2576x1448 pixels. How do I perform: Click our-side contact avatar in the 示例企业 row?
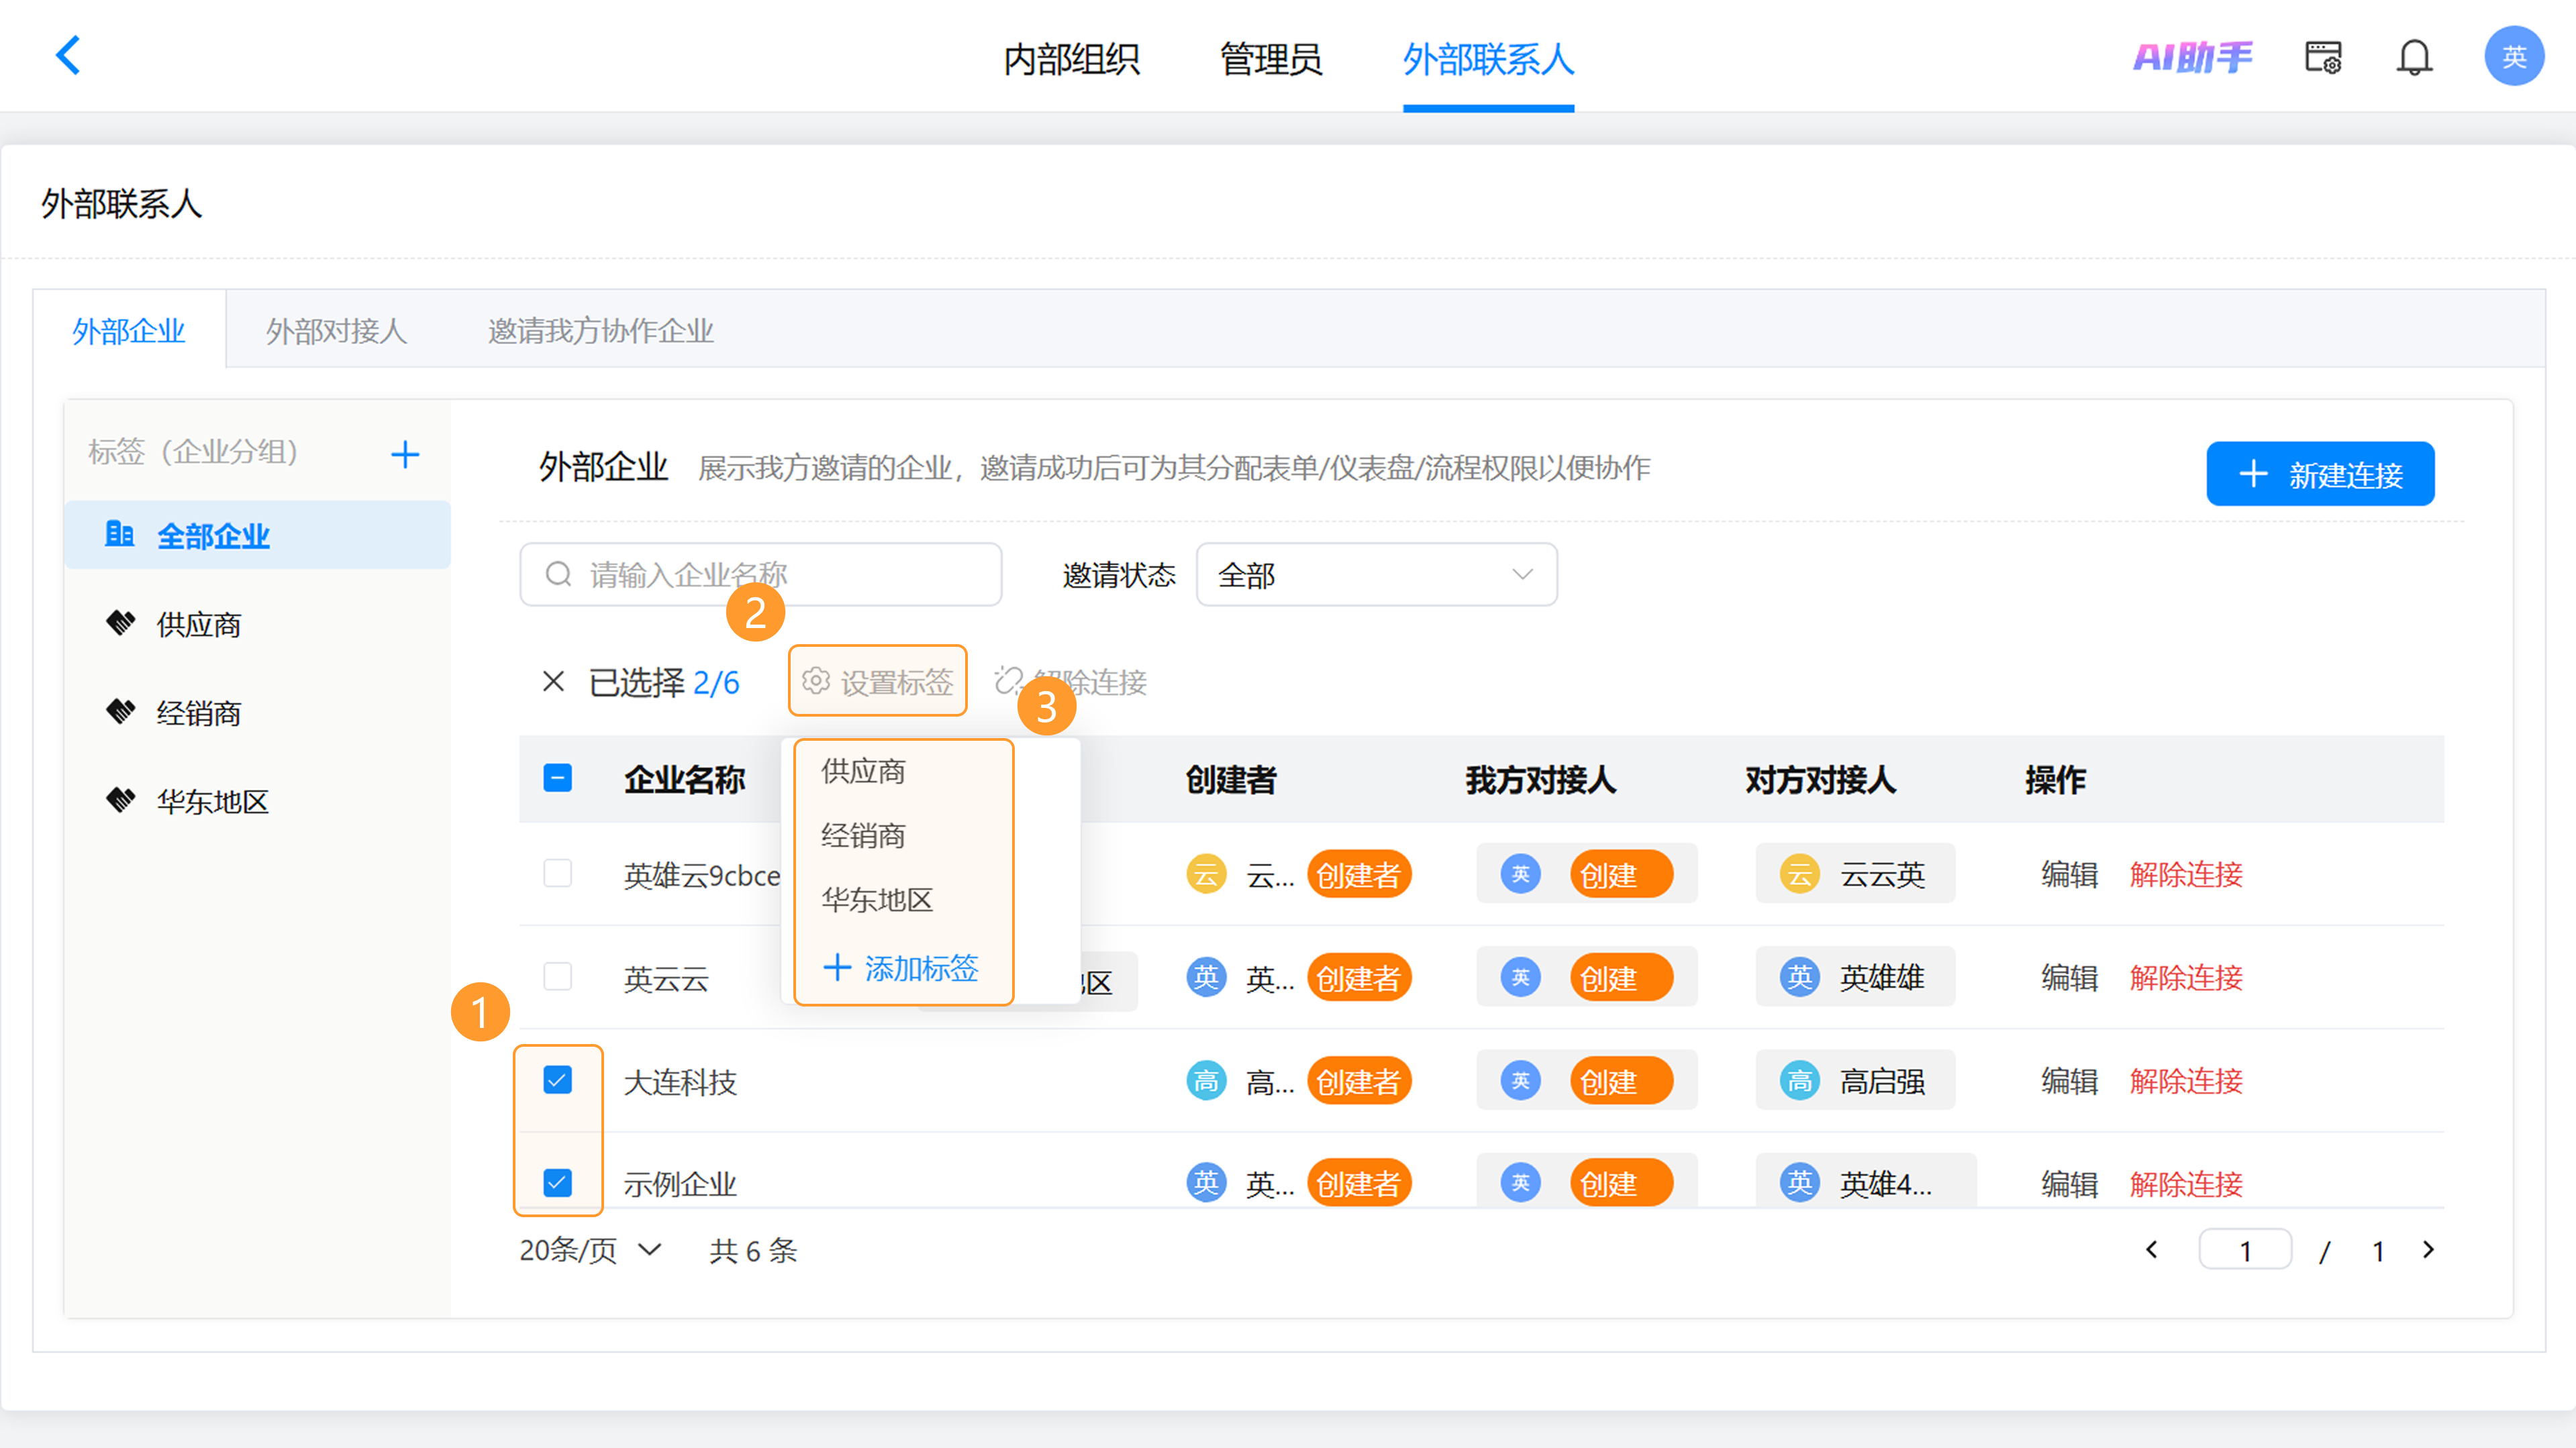[1520, 1183]
